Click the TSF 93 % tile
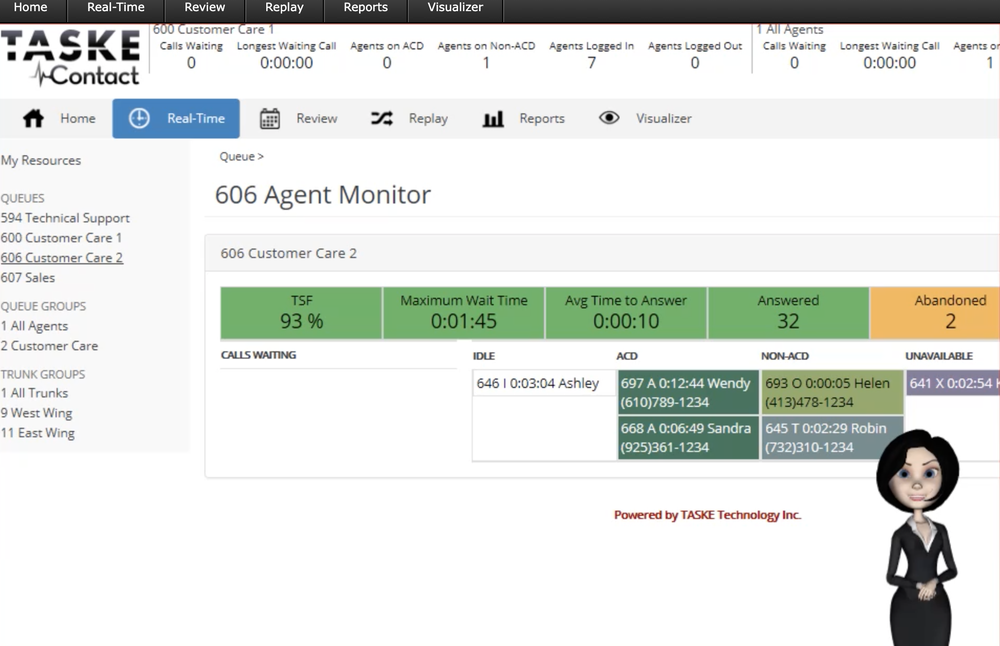The height and width of the screenshot is (646, 1000). [x=301, y=312]
